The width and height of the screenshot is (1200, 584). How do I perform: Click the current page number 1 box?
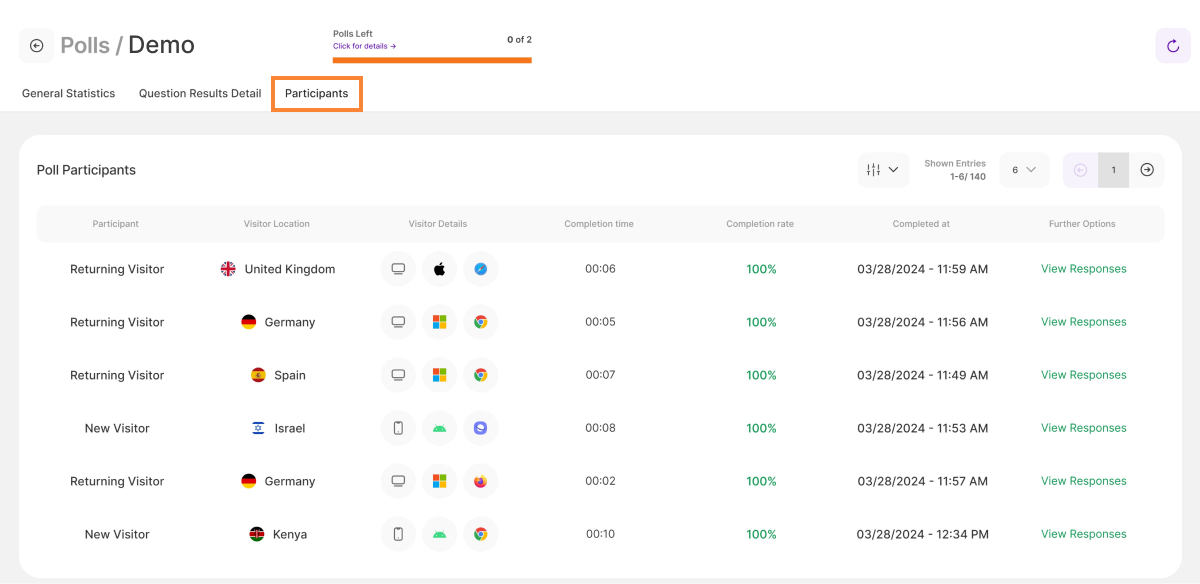point(1113,170)
